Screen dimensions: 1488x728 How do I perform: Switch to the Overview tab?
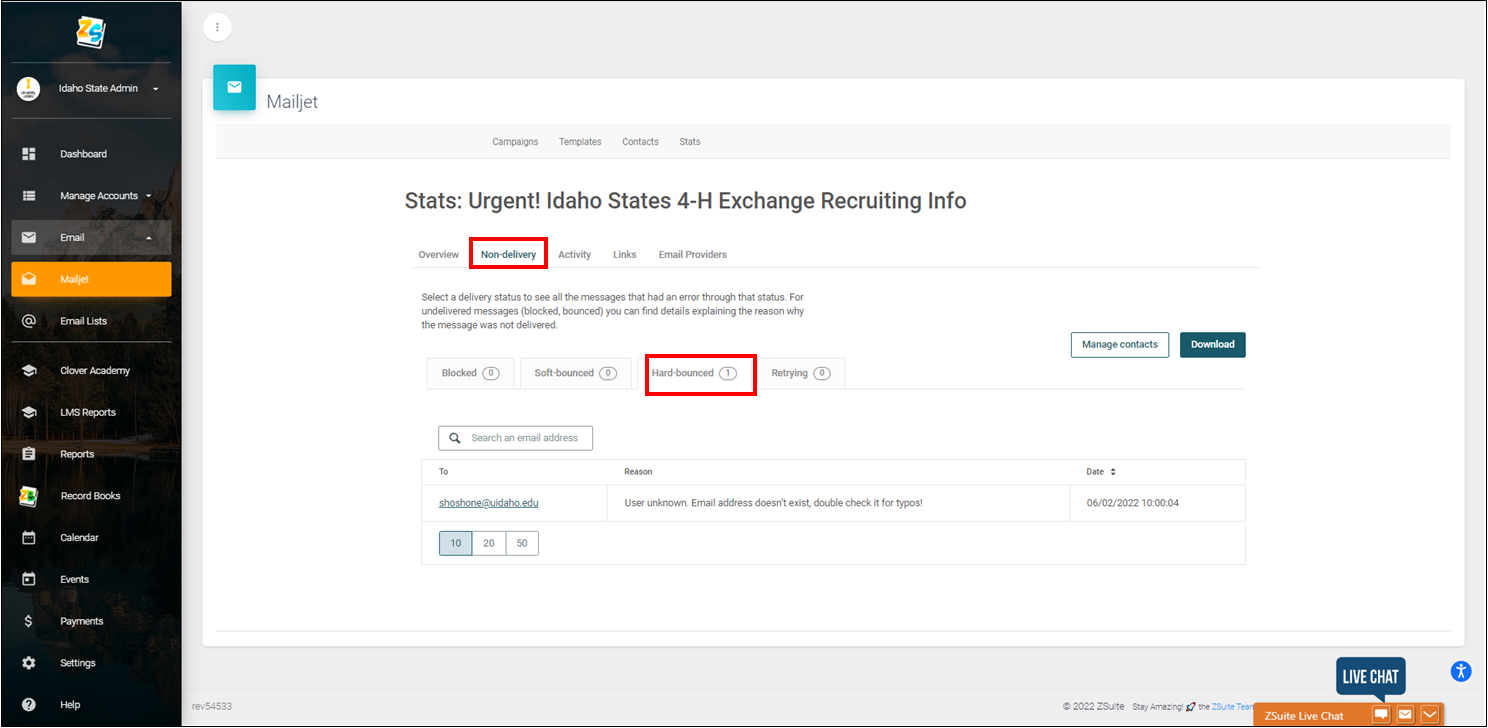(x=438, y=255)
